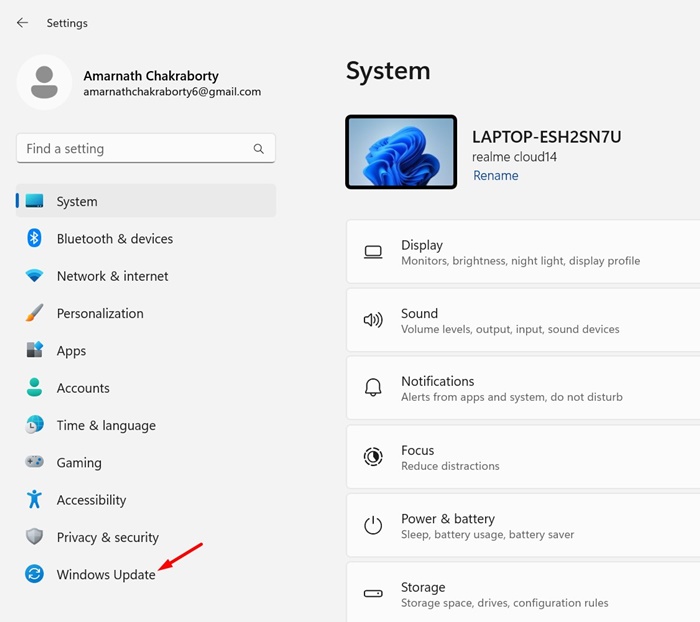
Task: Select Time & language in sidebar
Action: (x=106, y=425)
